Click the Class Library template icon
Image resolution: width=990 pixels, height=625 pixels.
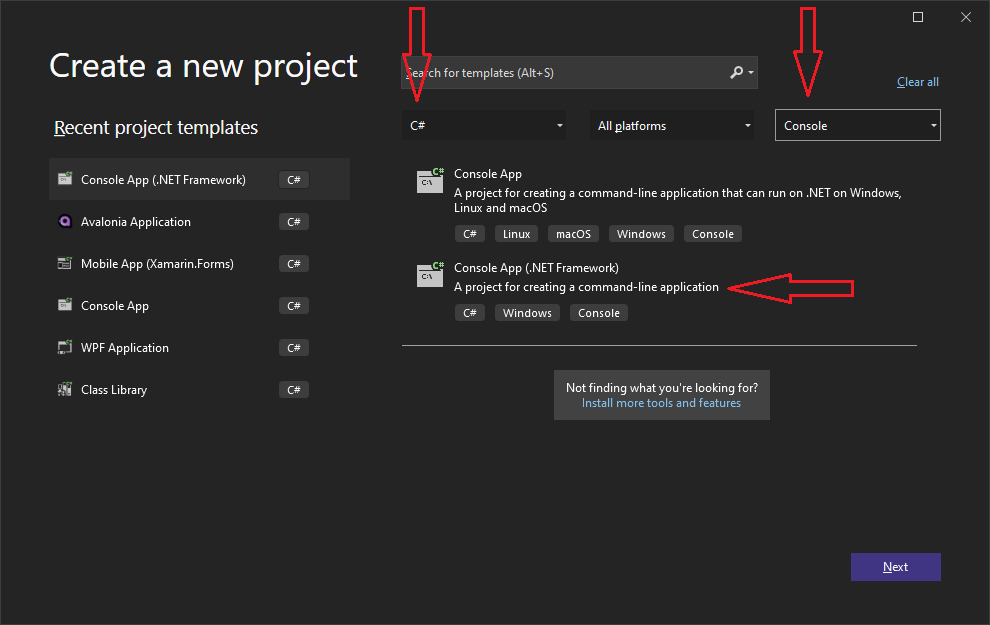coord(65,390)
